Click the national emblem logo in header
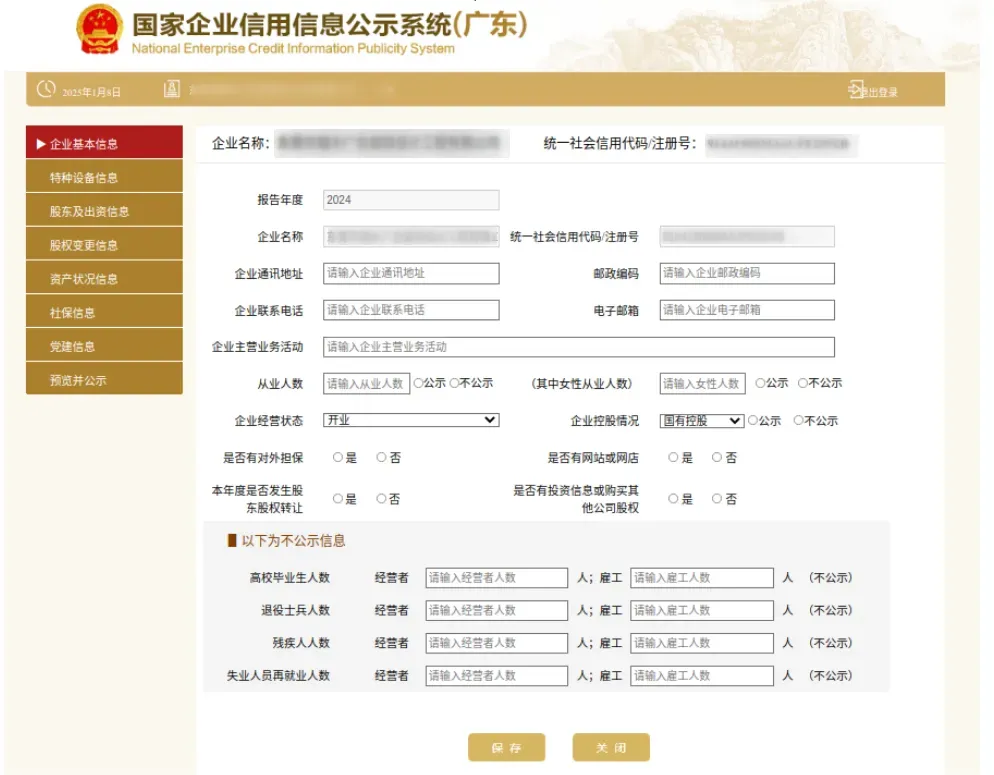 point(99,30)
